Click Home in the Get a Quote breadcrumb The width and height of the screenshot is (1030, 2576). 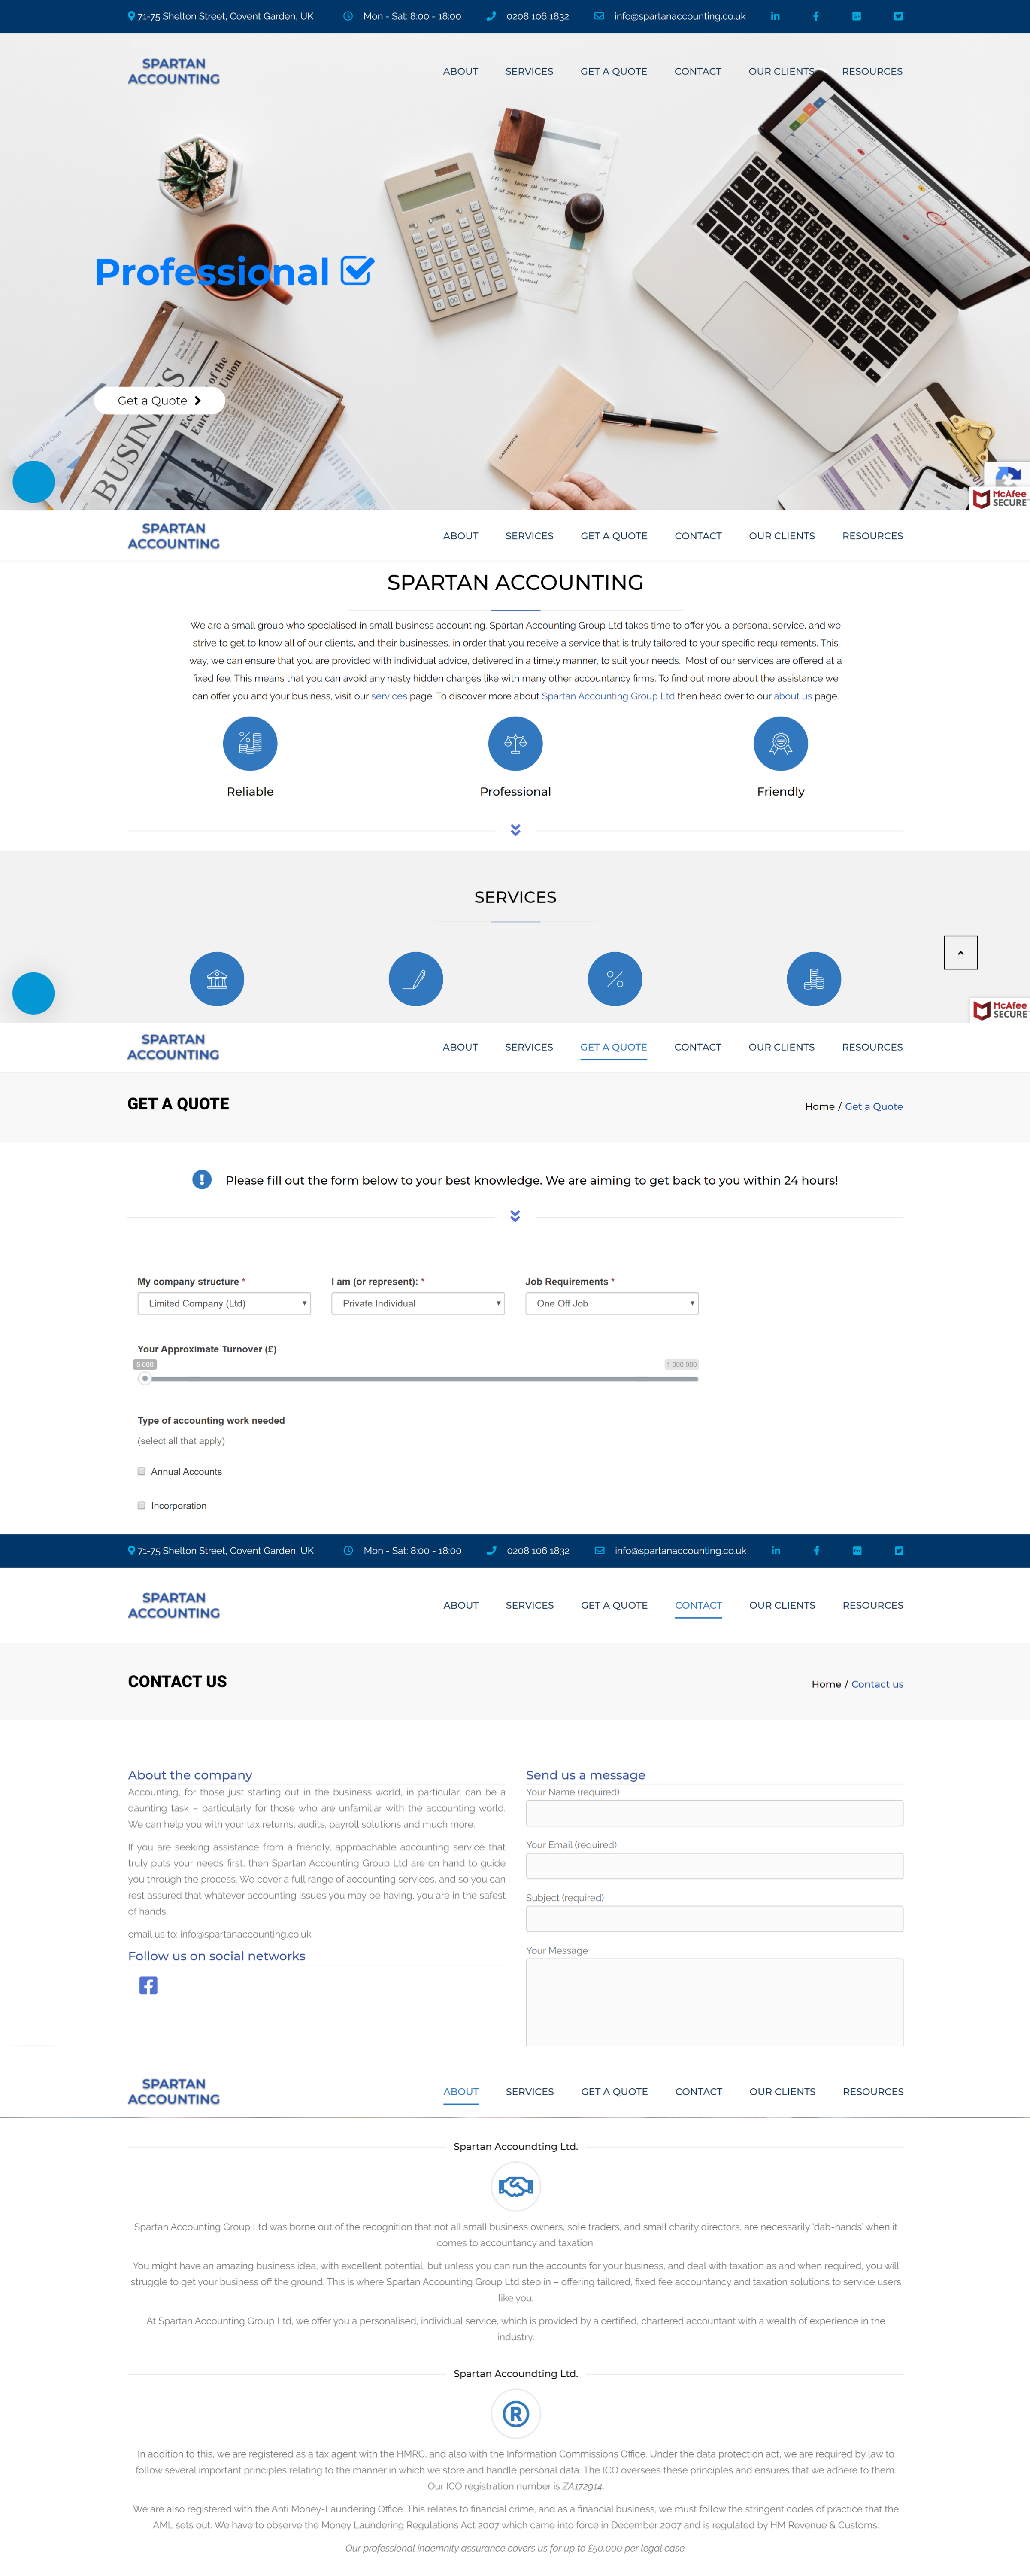820,1107
